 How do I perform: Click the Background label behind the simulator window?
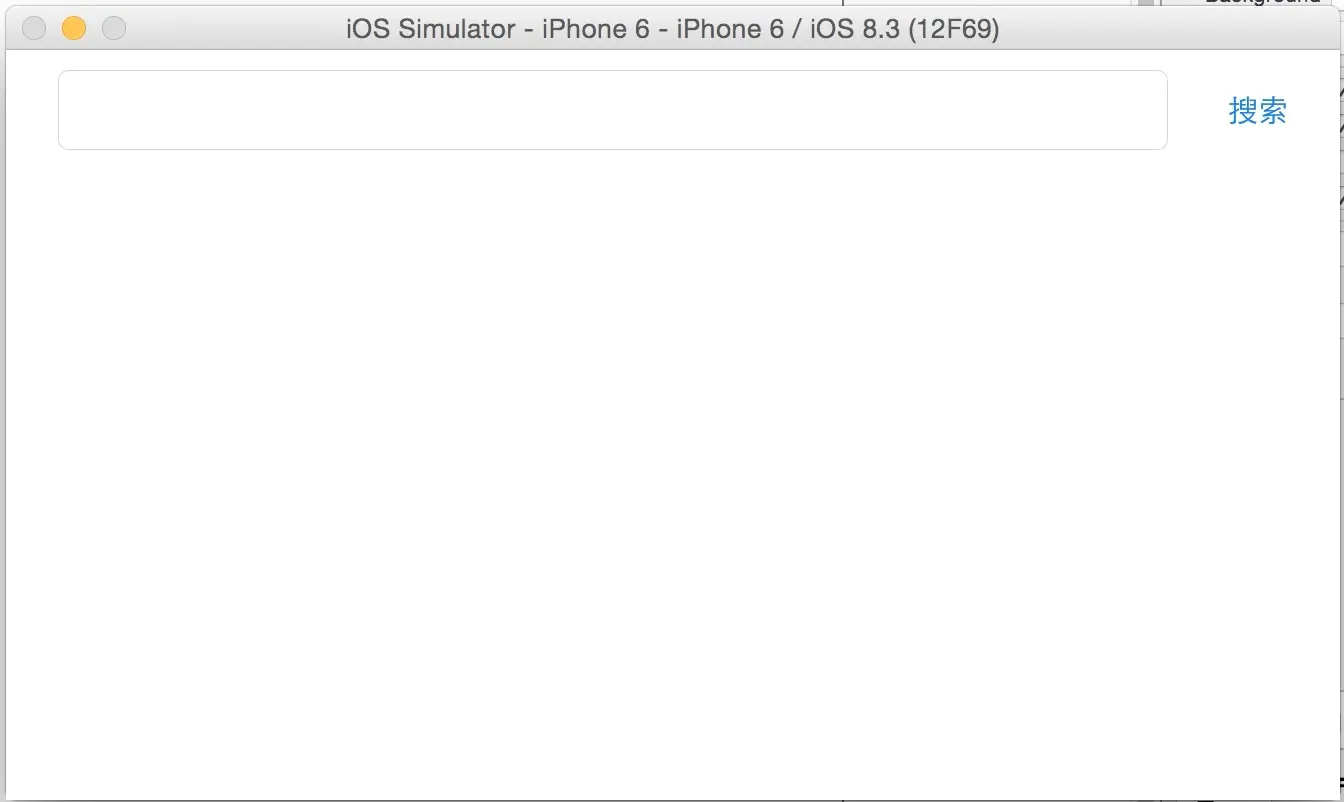click(1262, 3)
